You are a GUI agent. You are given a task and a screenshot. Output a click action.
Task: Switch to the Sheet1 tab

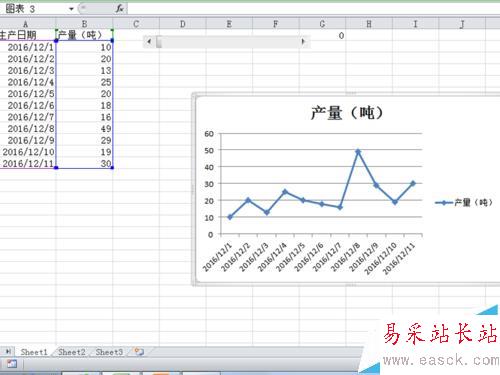(34, 352)
